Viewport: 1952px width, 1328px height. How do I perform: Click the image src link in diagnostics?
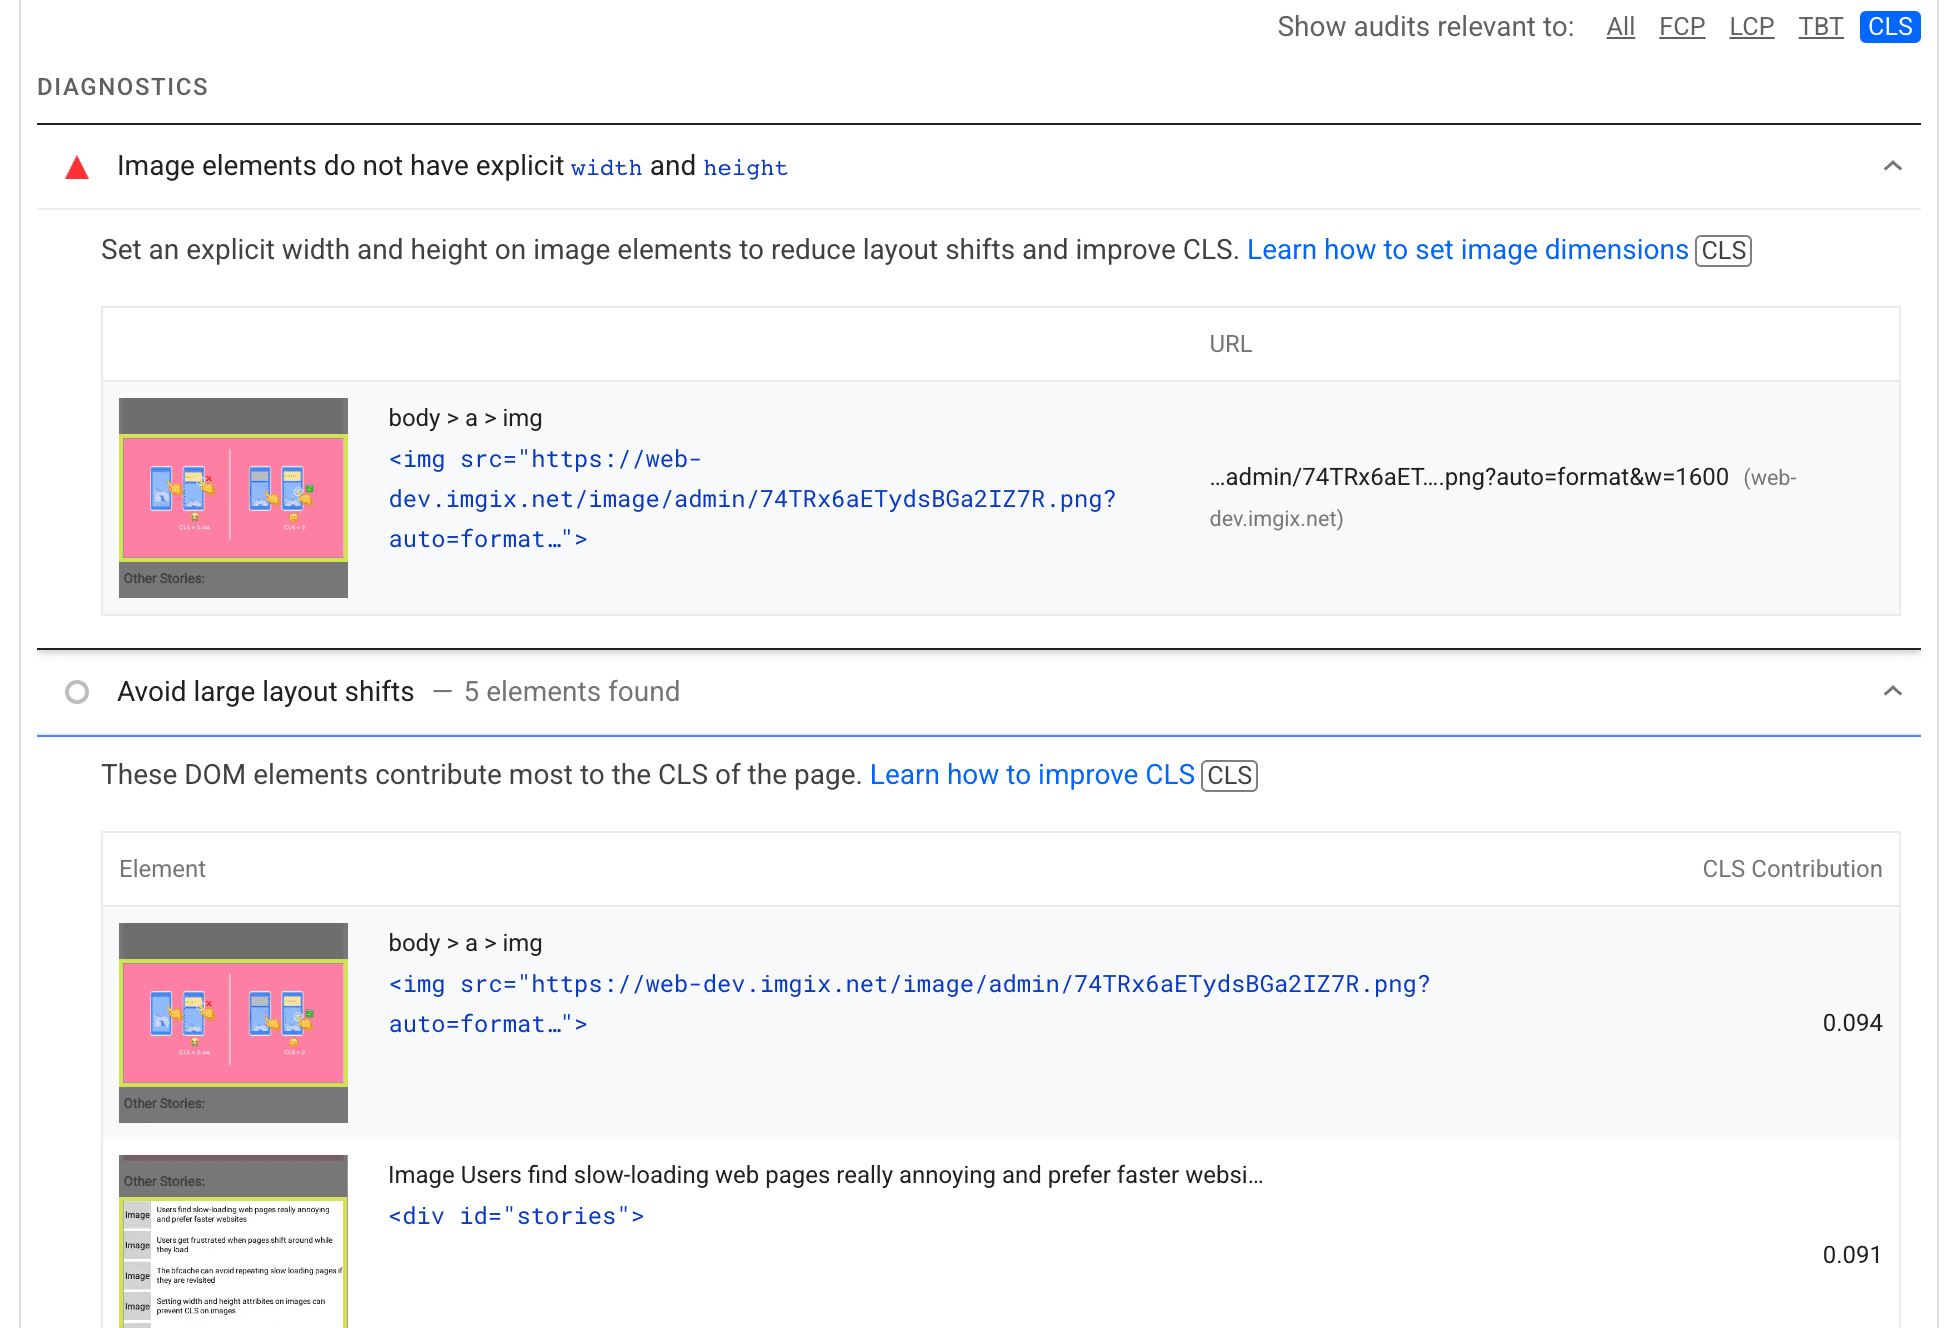(756, 499)
